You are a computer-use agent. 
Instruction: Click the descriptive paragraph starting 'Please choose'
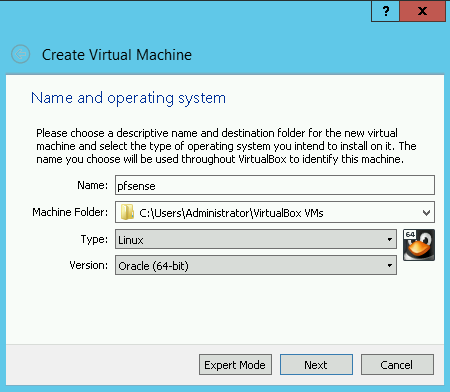(x=226, y=146)
